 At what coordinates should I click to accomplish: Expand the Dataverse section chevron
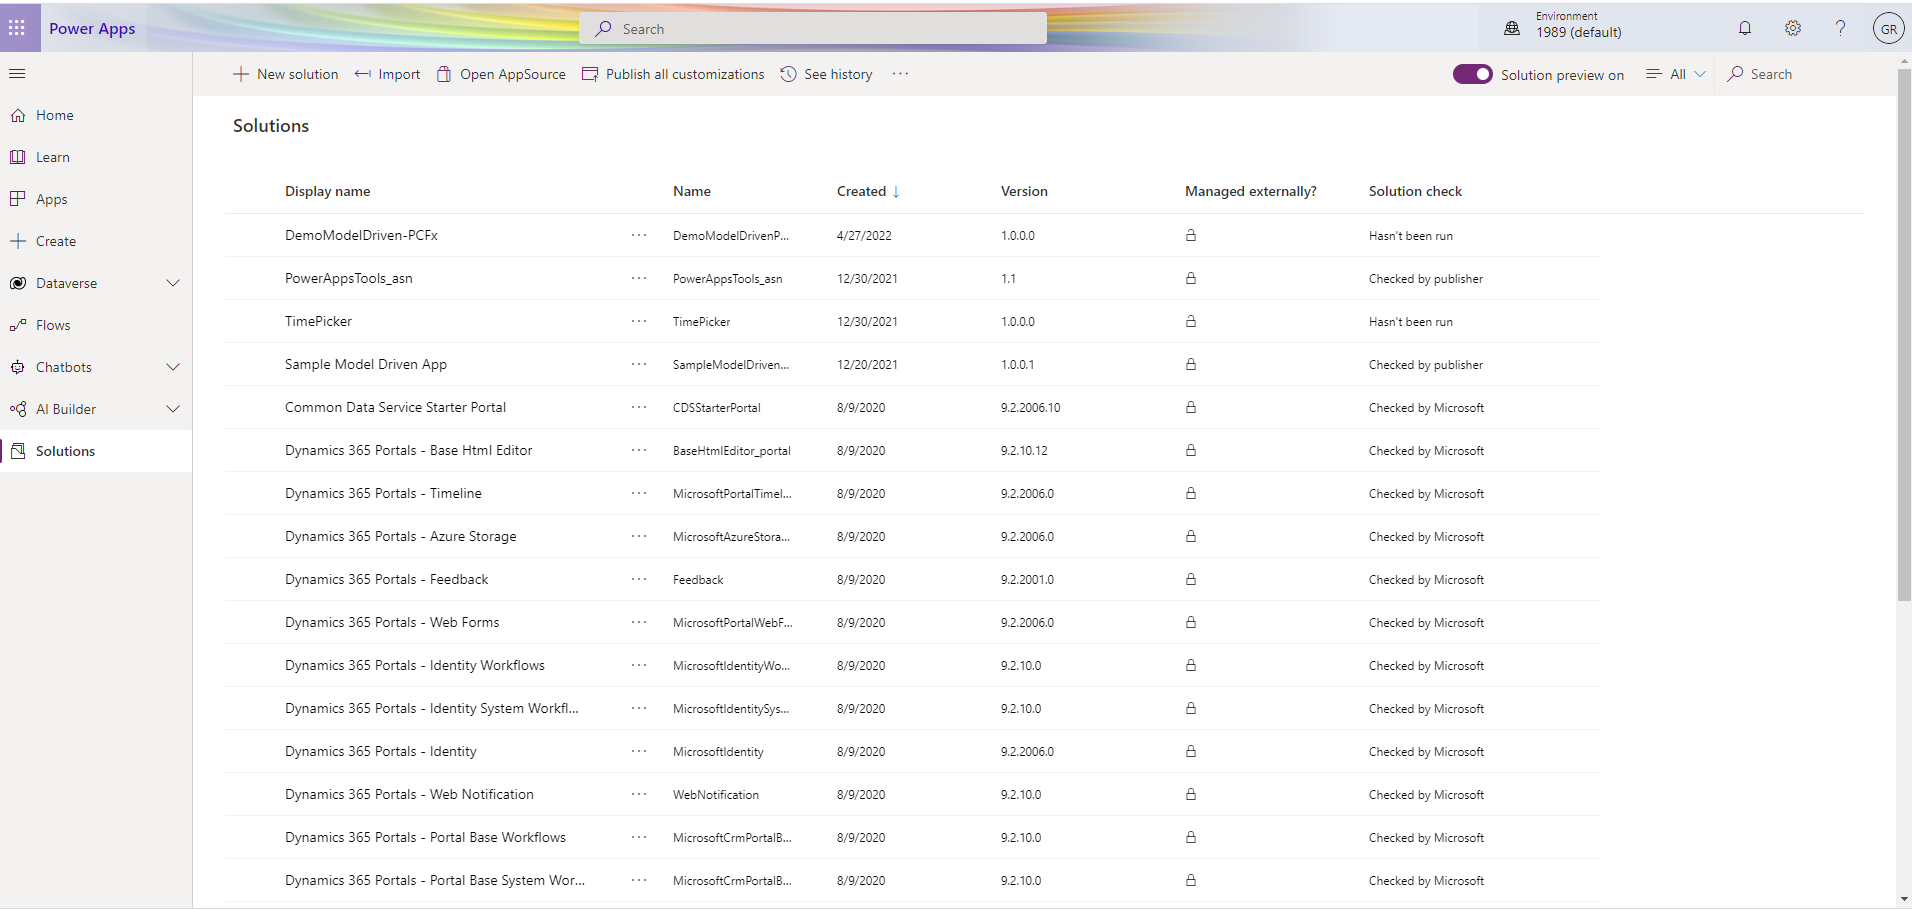[172, 283]
